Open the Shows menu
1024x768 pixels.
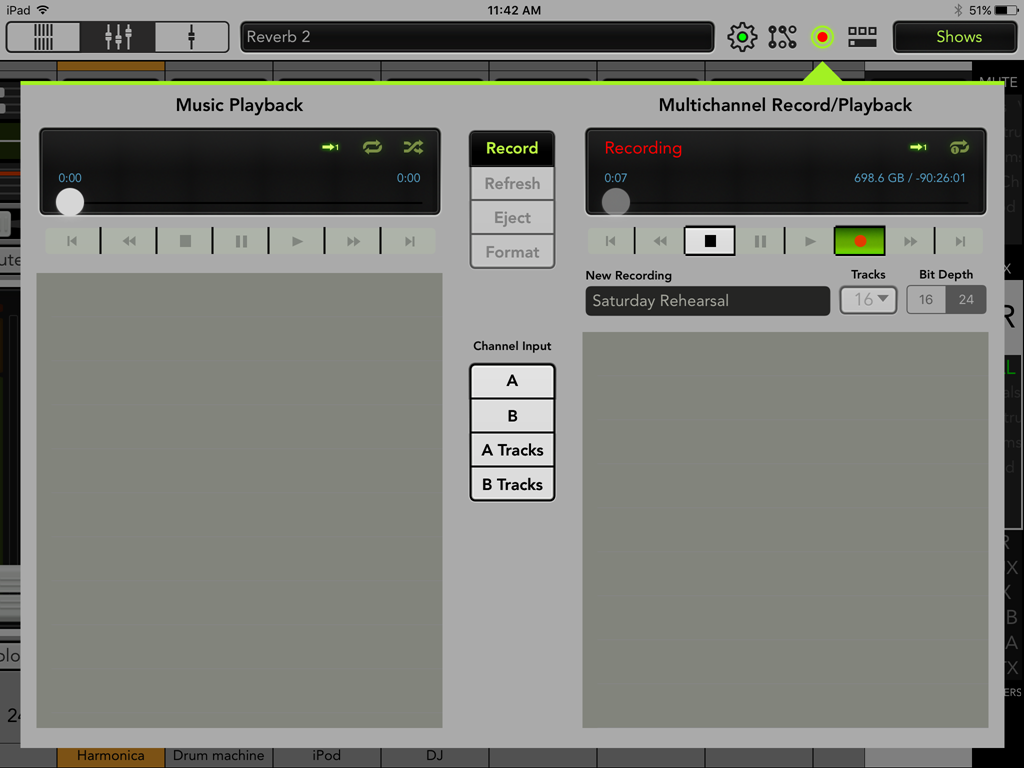pyautogui.click(x=958, y=37)
